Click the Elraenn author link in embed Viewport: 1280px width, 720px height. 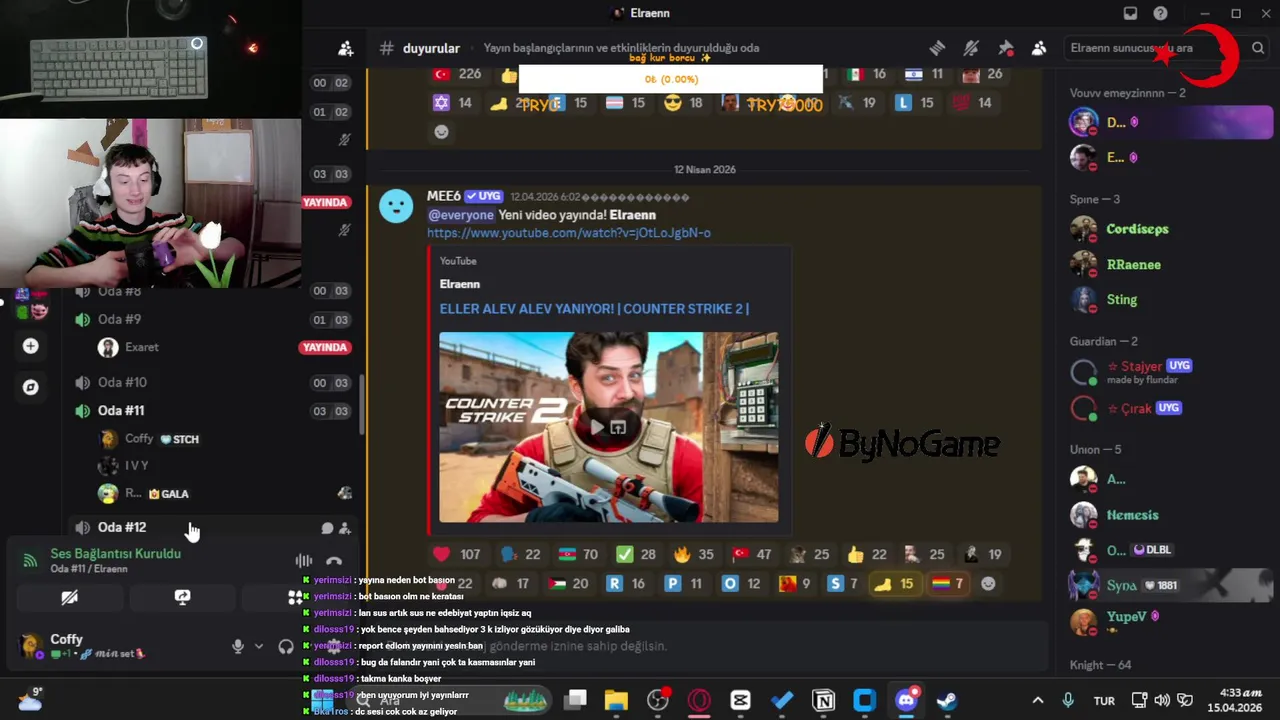(x=459, y=284)
